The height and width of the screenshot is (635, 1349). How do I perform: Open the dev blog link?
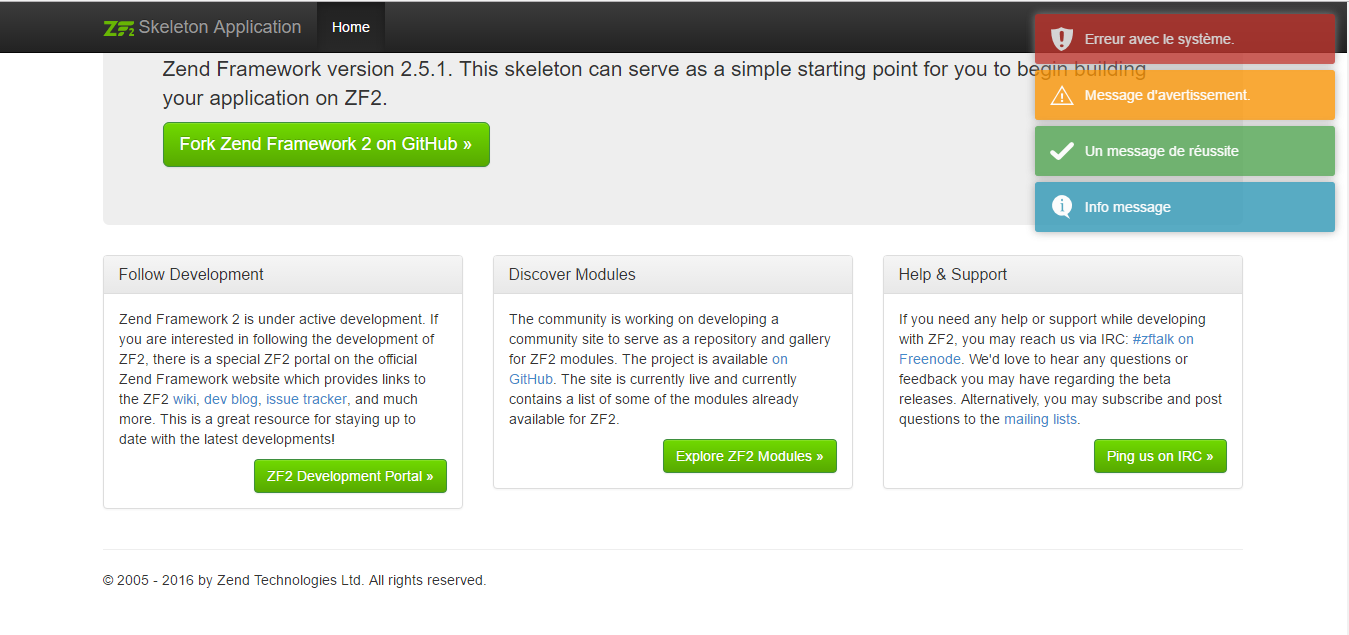tap(232, 399)
